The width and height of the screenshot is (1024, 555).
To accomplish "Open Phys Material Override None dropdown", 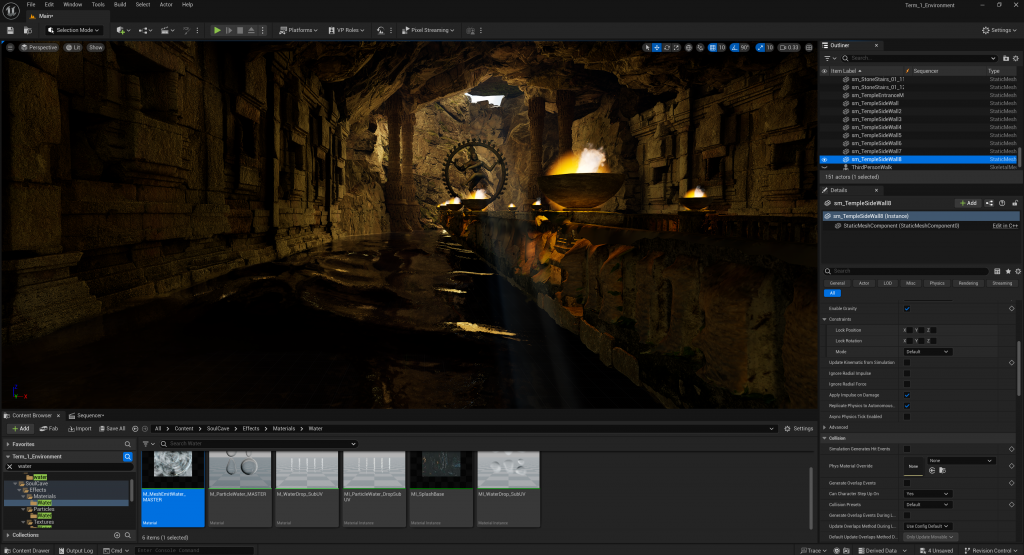I will pyautogui.click(x=961, y=460).
